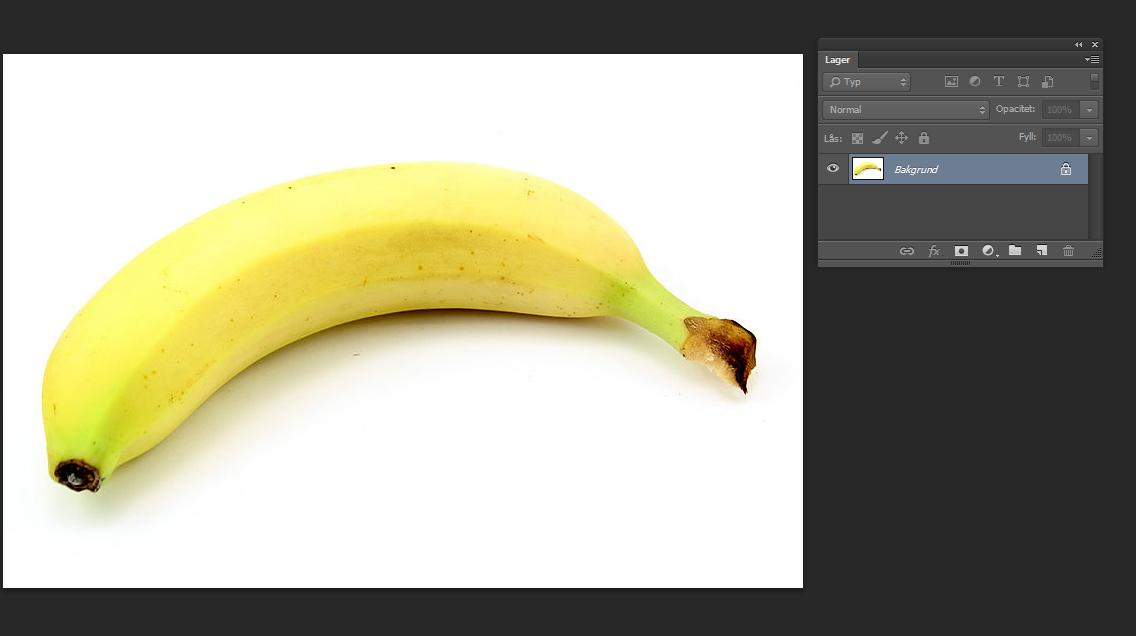Create a new layer group folder
This screenshot has width=1136, height=636.
(1015, 250)
